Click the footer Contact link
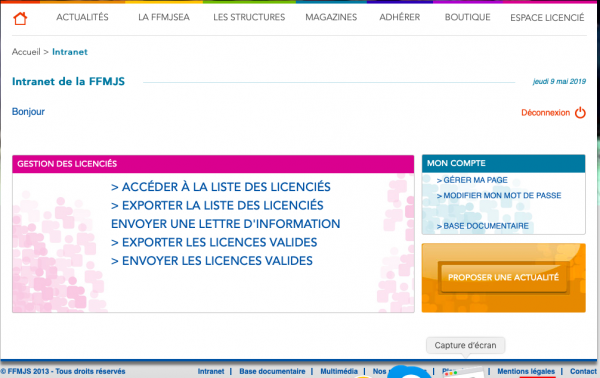The image size is (600, 378). coord(583,371)
